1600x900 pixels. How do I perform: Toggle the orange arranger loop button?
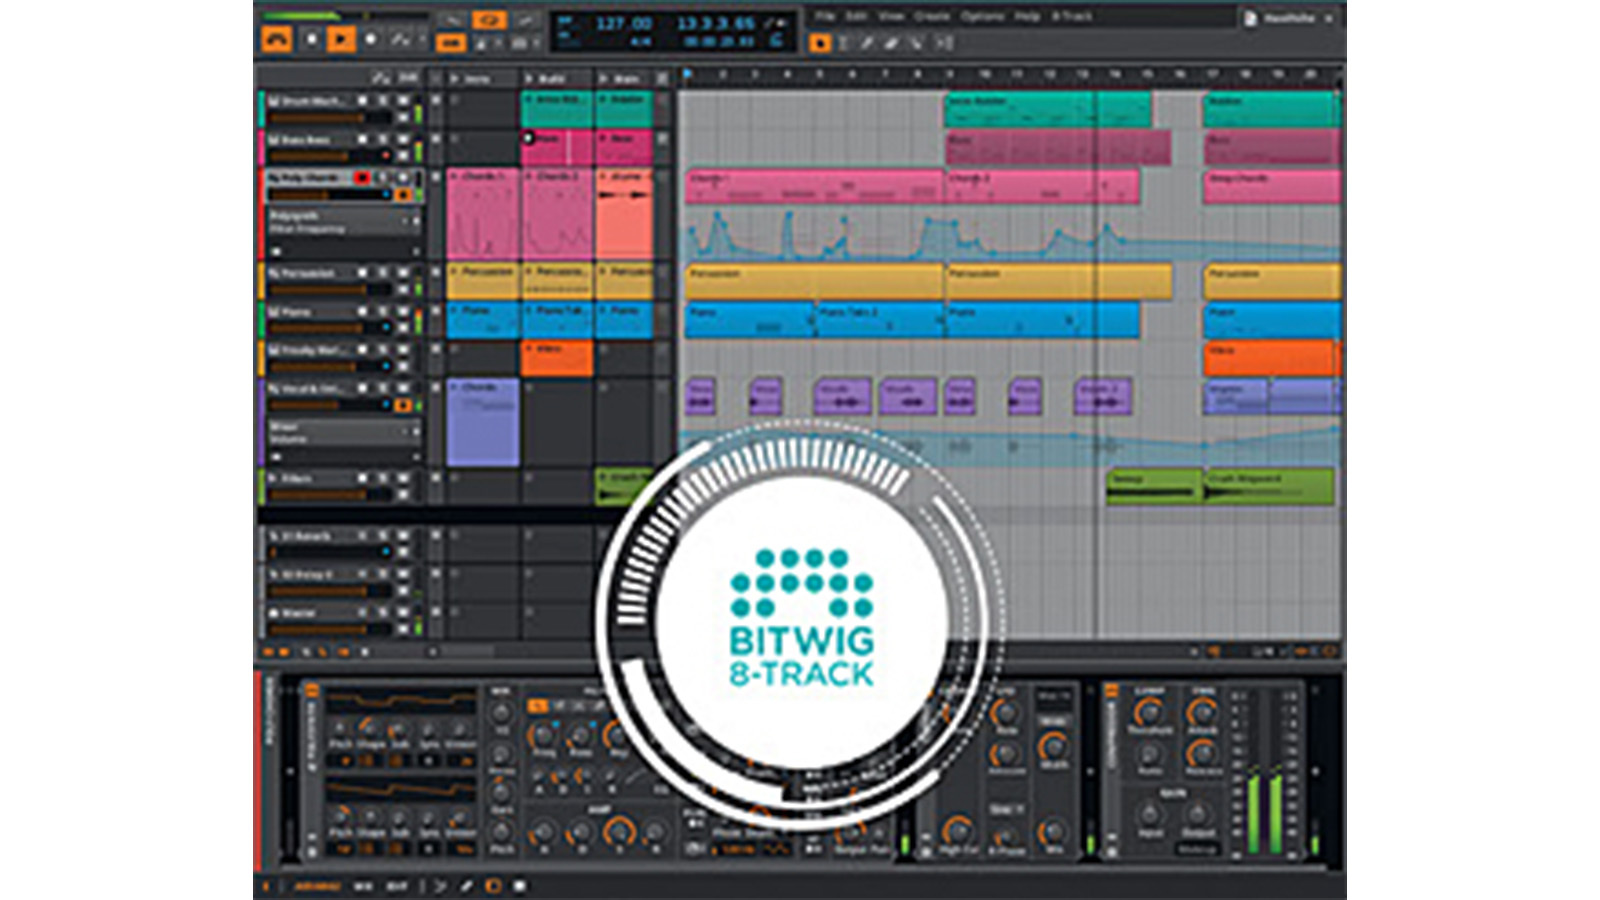(489, 20)
